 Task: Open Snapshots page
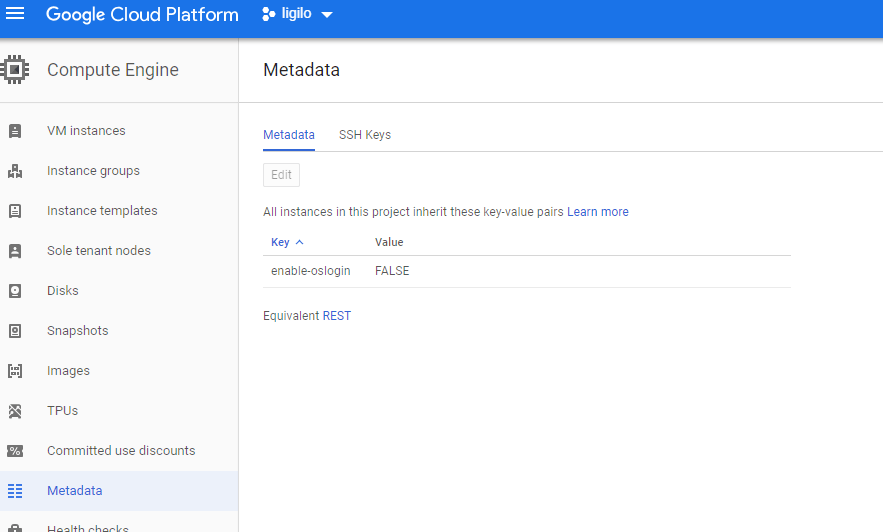pos(78,330)
